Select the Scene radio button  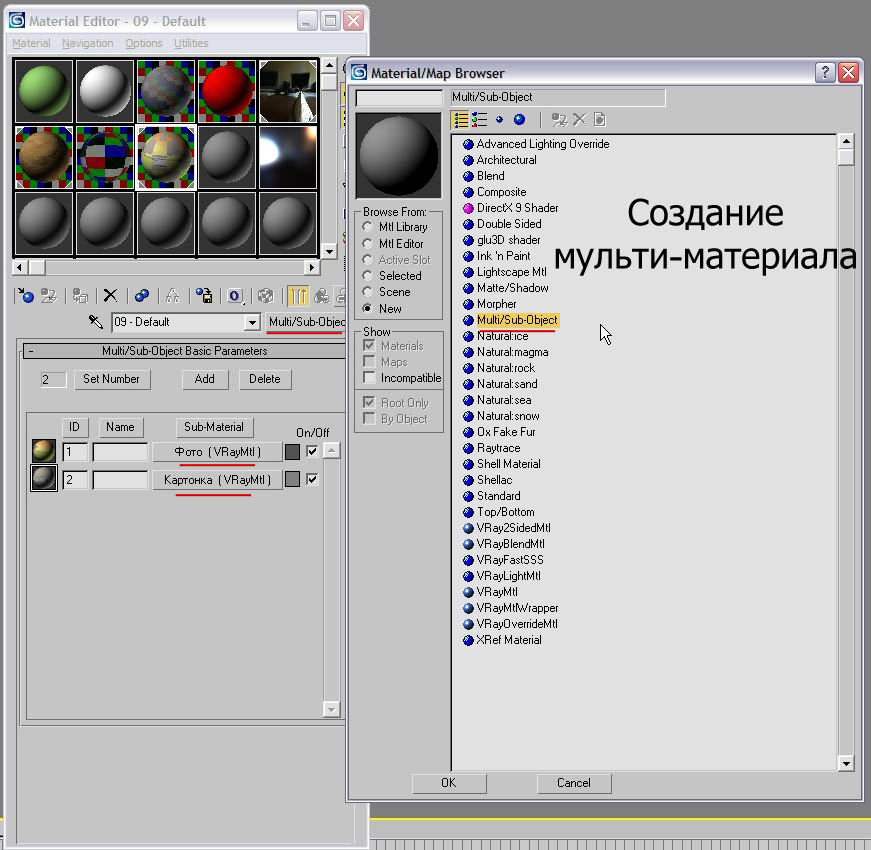pyautogui.click(x=367, y=292)
